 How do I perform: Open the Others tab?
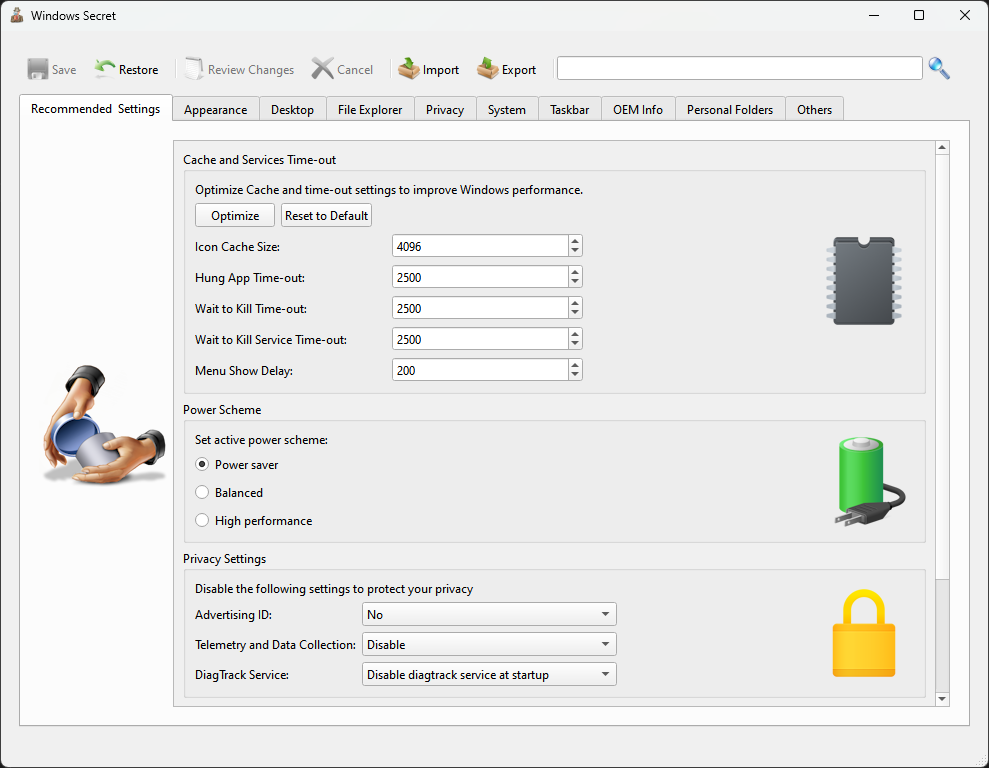[x=815, y=109]
